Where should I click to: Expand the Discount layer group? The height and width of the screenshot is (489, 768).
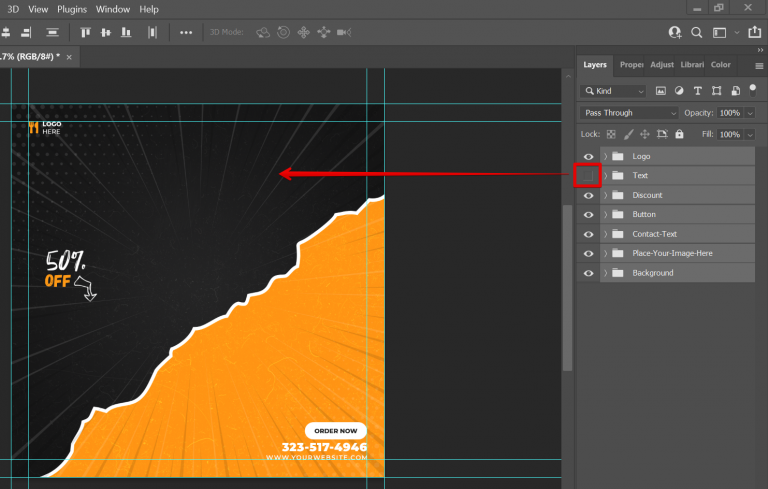click(605, 195)
